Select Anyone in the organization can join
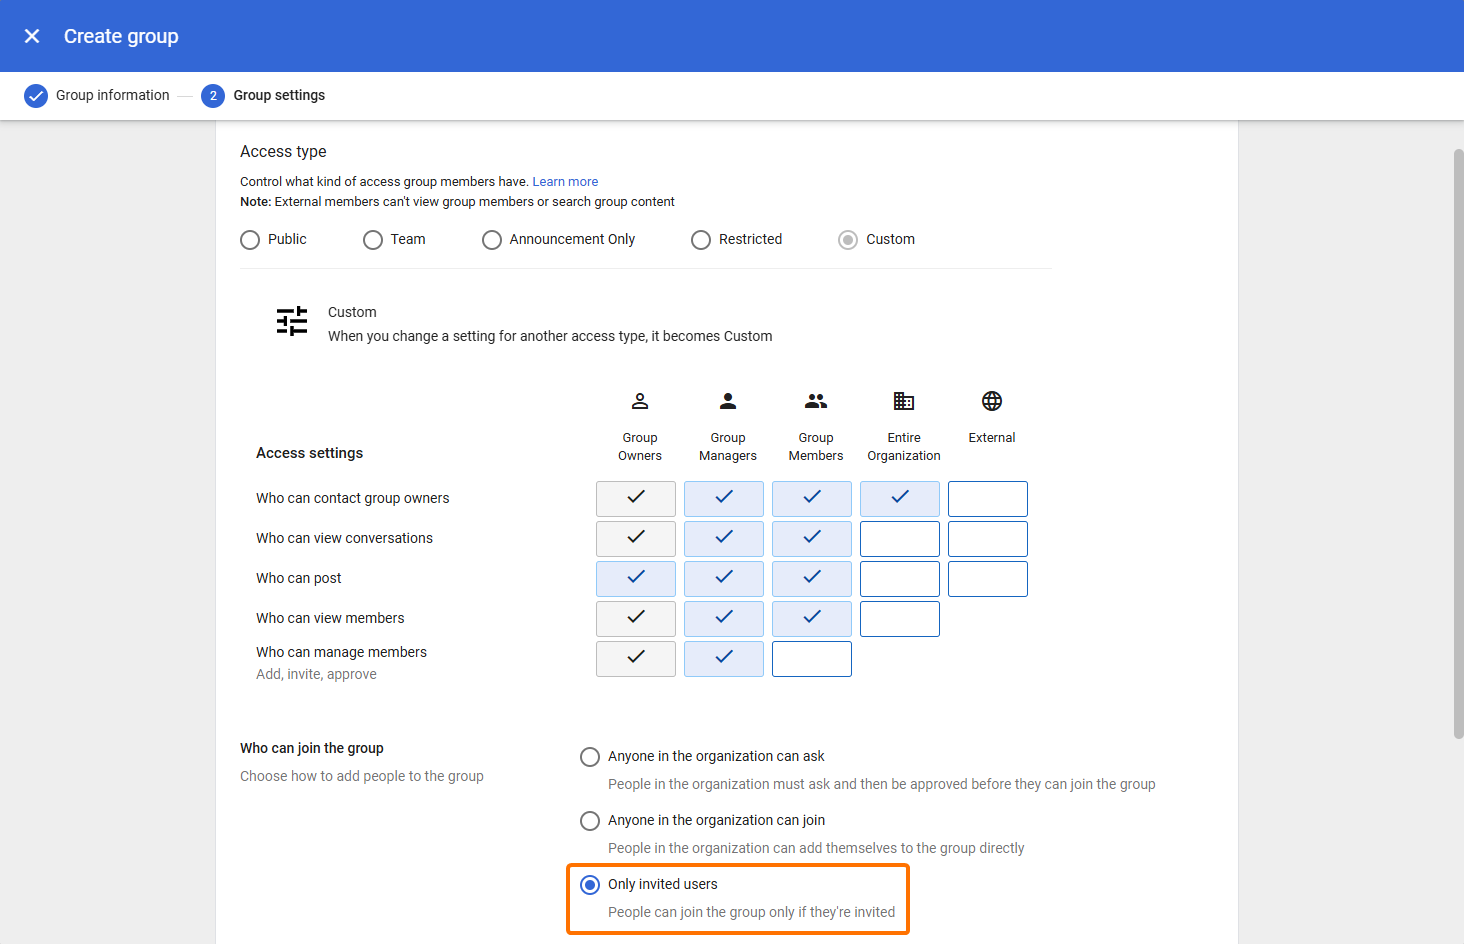This screenshot has height=944, width=1464. pyautogui.click(x=590, y=821)
